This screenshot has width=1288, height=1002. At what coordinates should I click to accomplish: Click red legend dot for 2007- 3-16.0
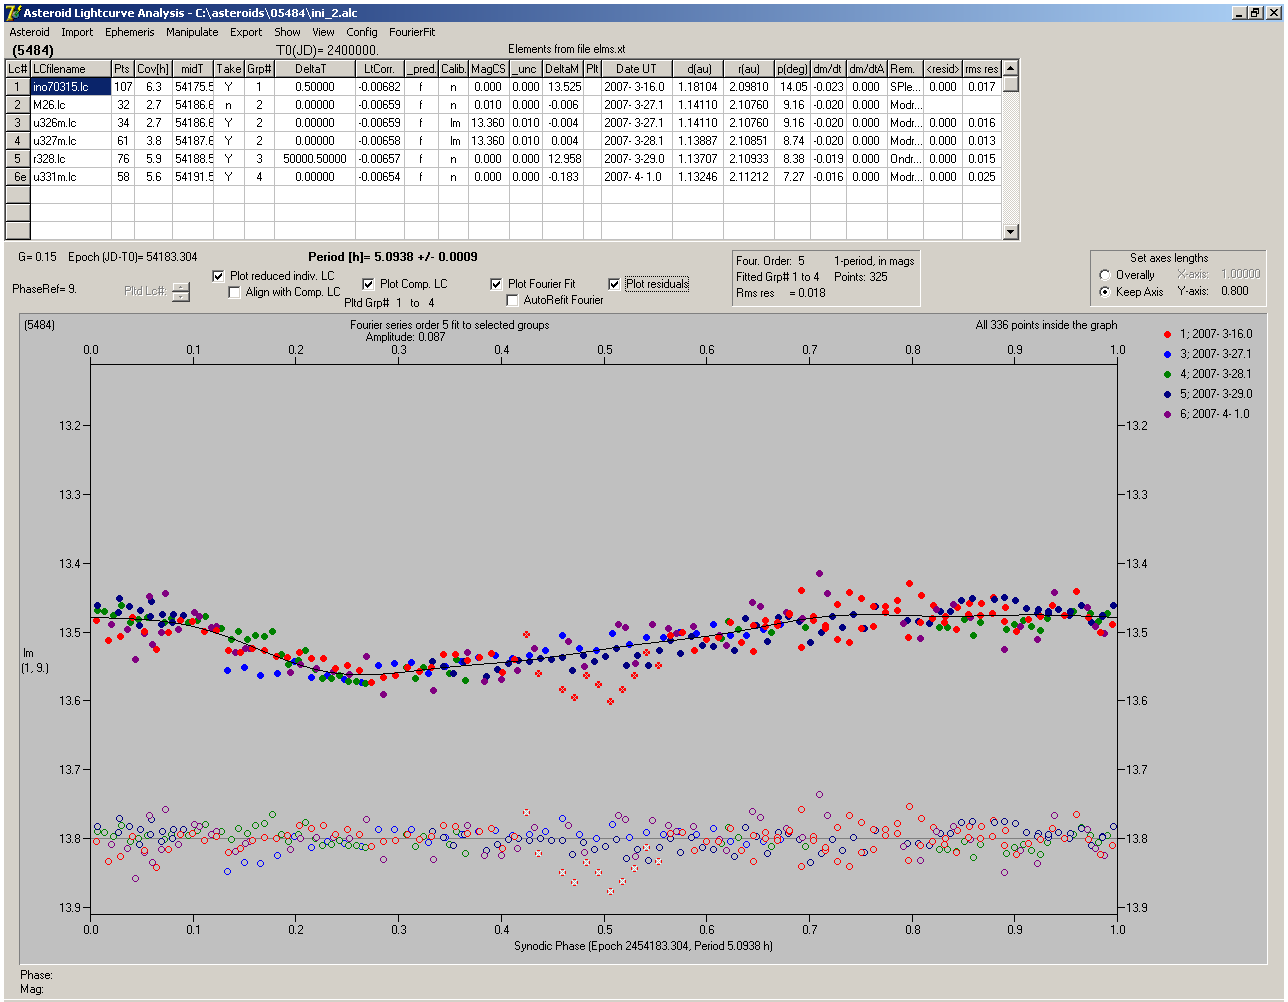tap(1168, 334)
